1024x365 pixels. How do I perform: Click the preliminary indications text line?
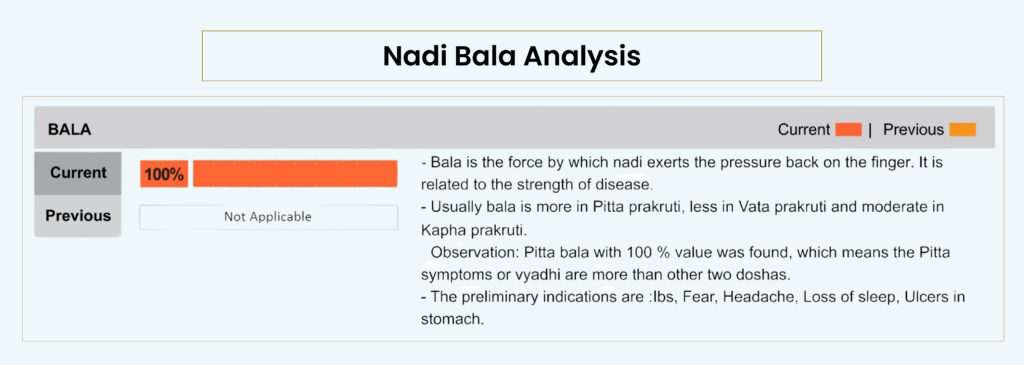[693, 297]
